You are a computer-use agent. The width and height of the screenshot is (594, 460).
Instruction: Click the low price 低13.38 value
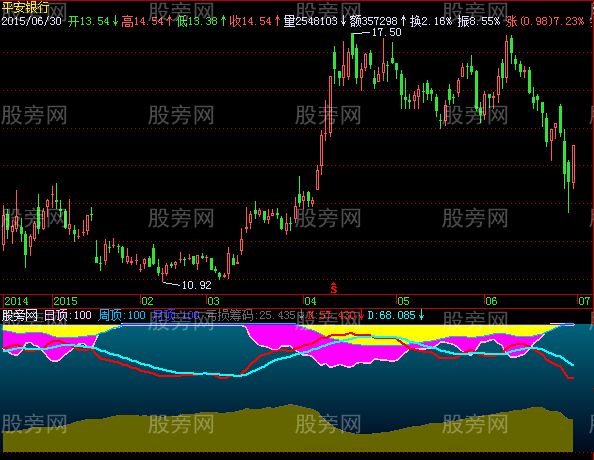tap(197, 21)
